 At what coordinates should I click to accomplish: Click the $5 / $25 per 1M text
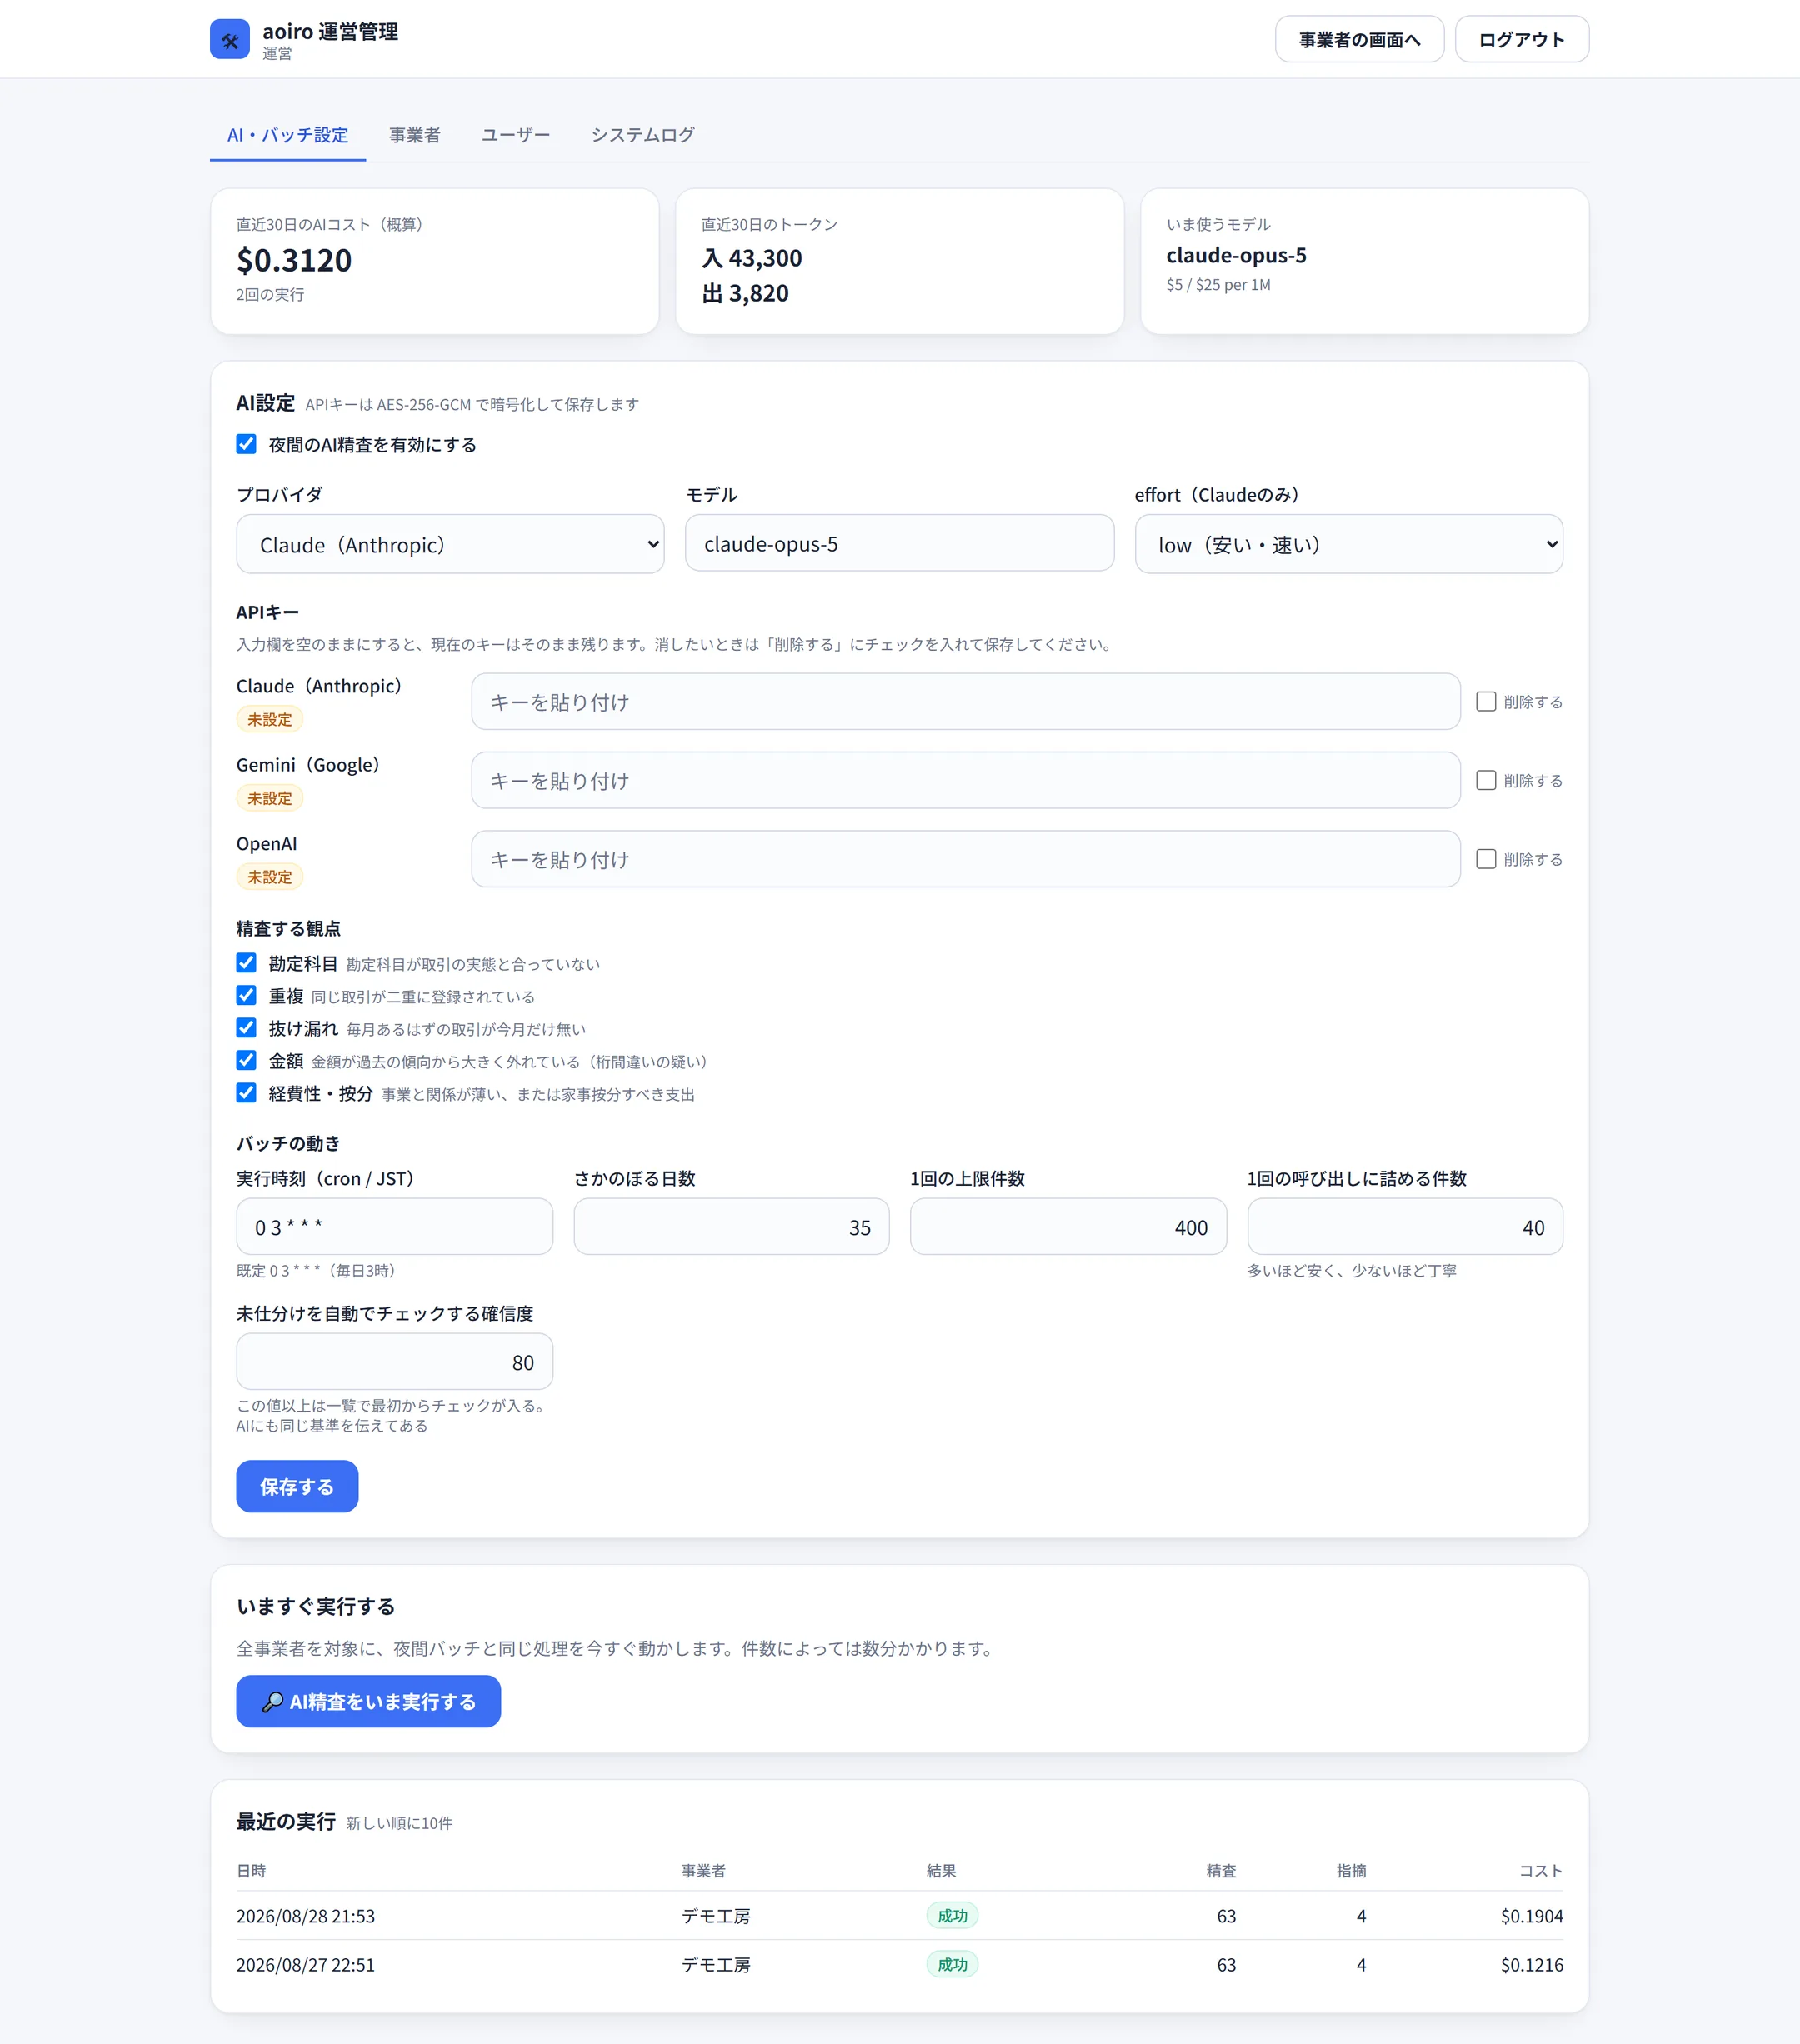1218,285
